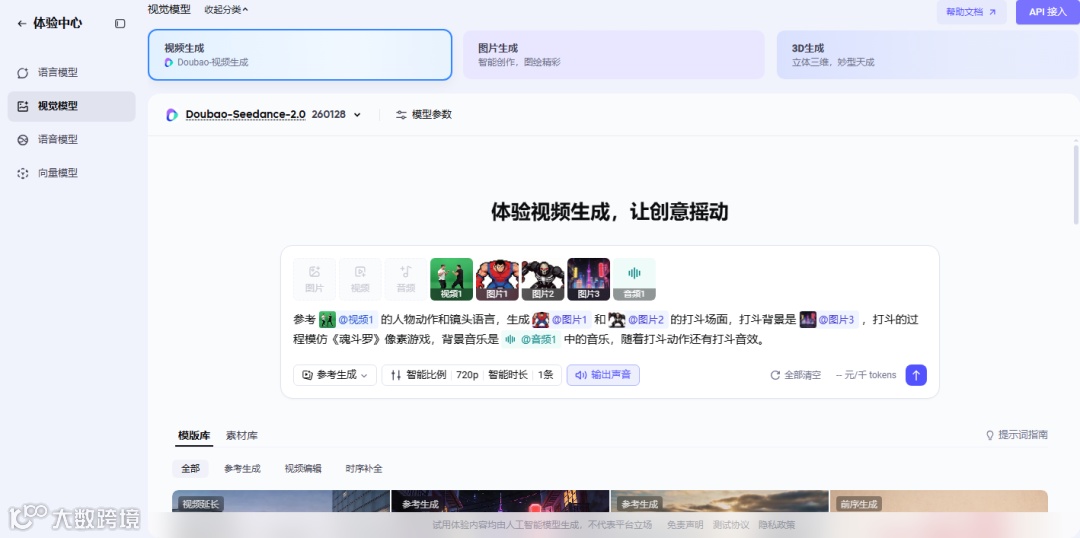Change the 智能时长 duration setting

[x=508, y=375]
